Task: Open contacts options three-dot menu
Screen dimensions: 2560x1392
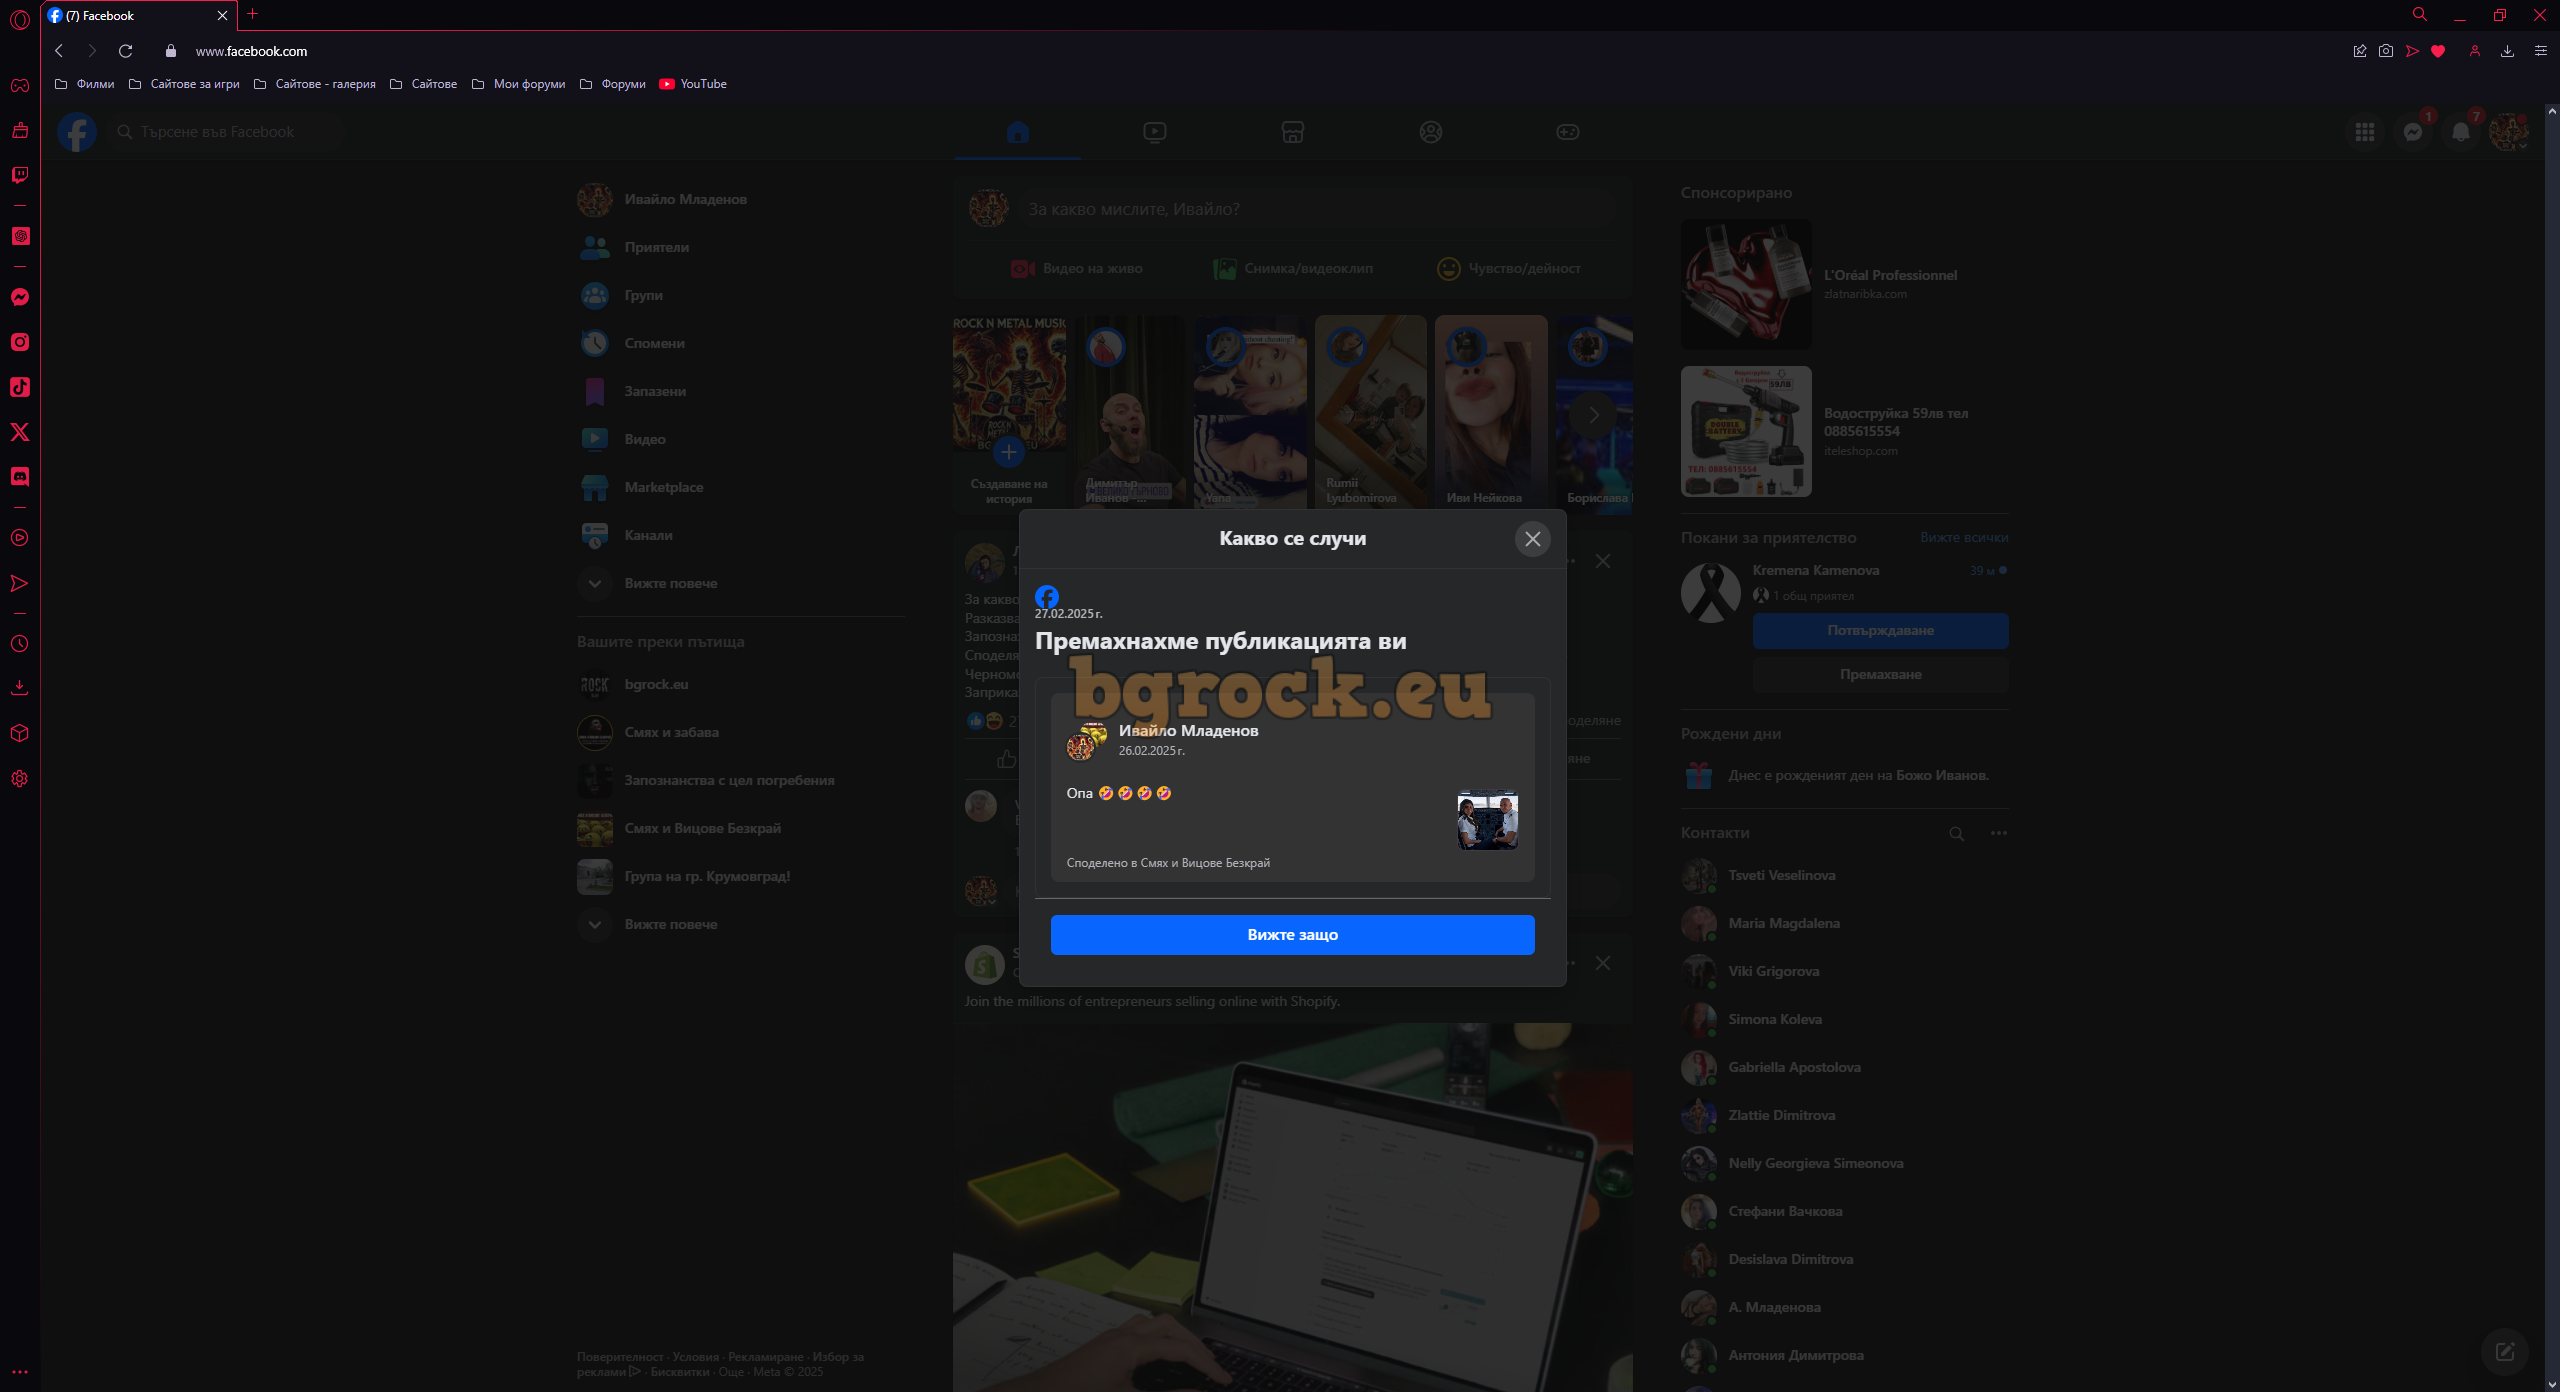Action: tap(1998, 833)
